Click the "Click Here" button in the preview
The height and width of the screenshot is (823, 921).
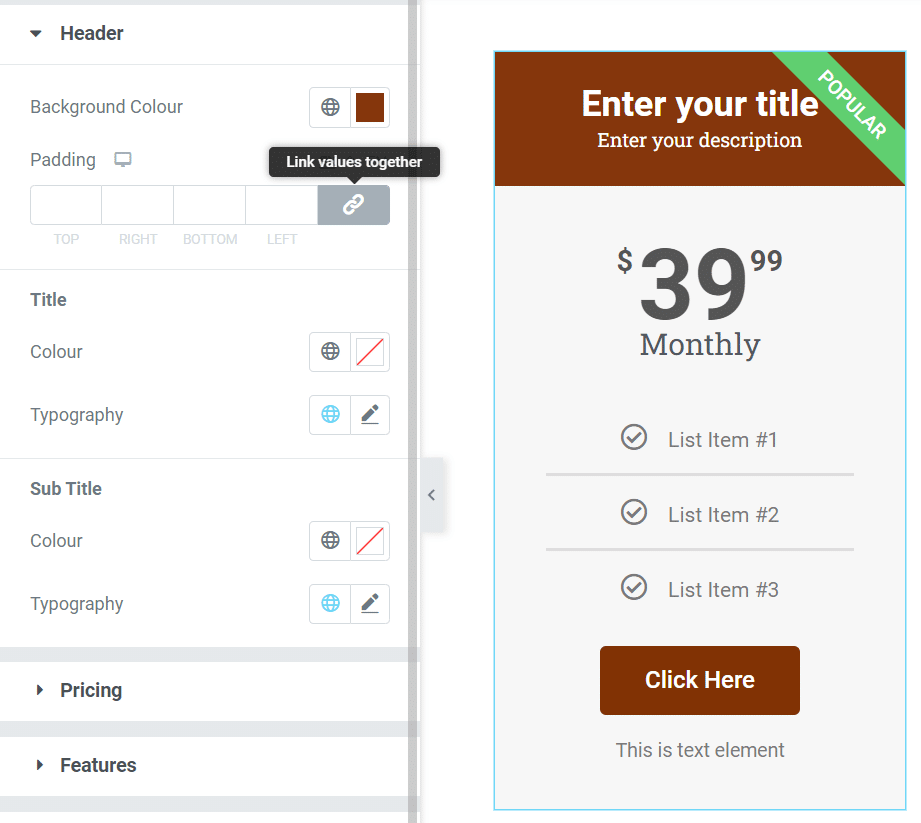click(x=699, y=680)
